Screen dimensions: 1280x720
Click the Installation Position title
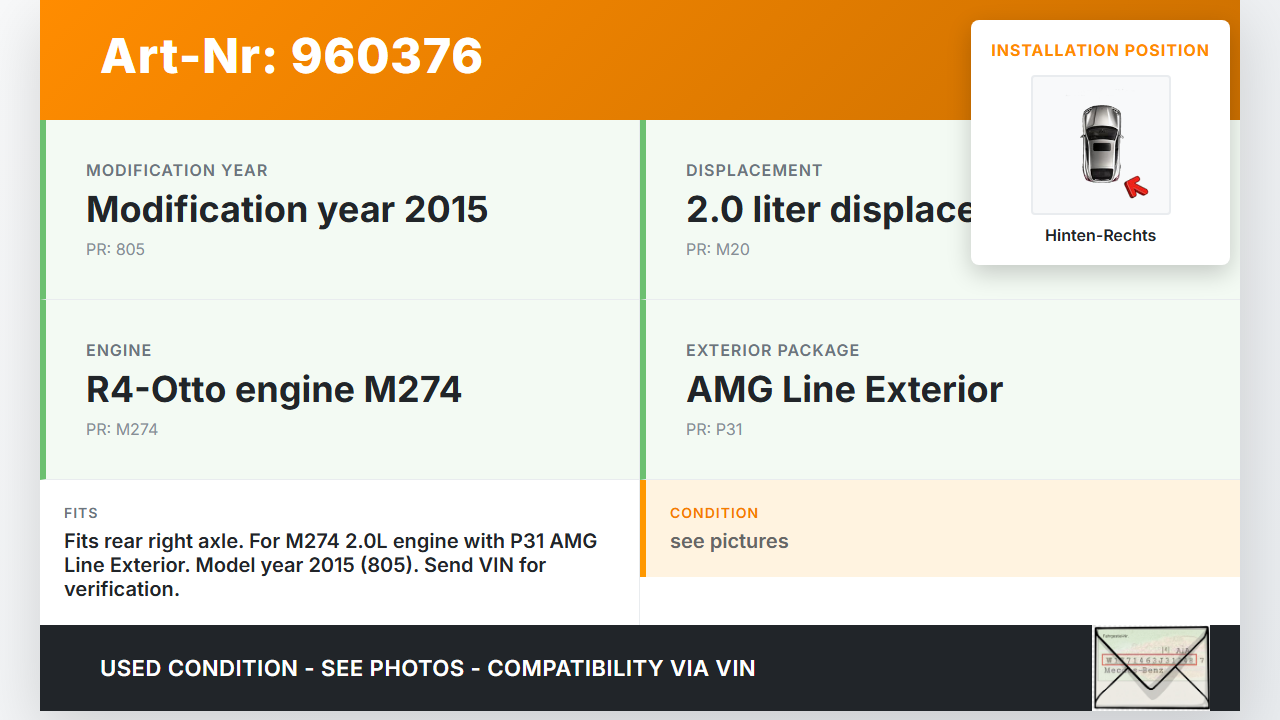[x=1100, y=50]
